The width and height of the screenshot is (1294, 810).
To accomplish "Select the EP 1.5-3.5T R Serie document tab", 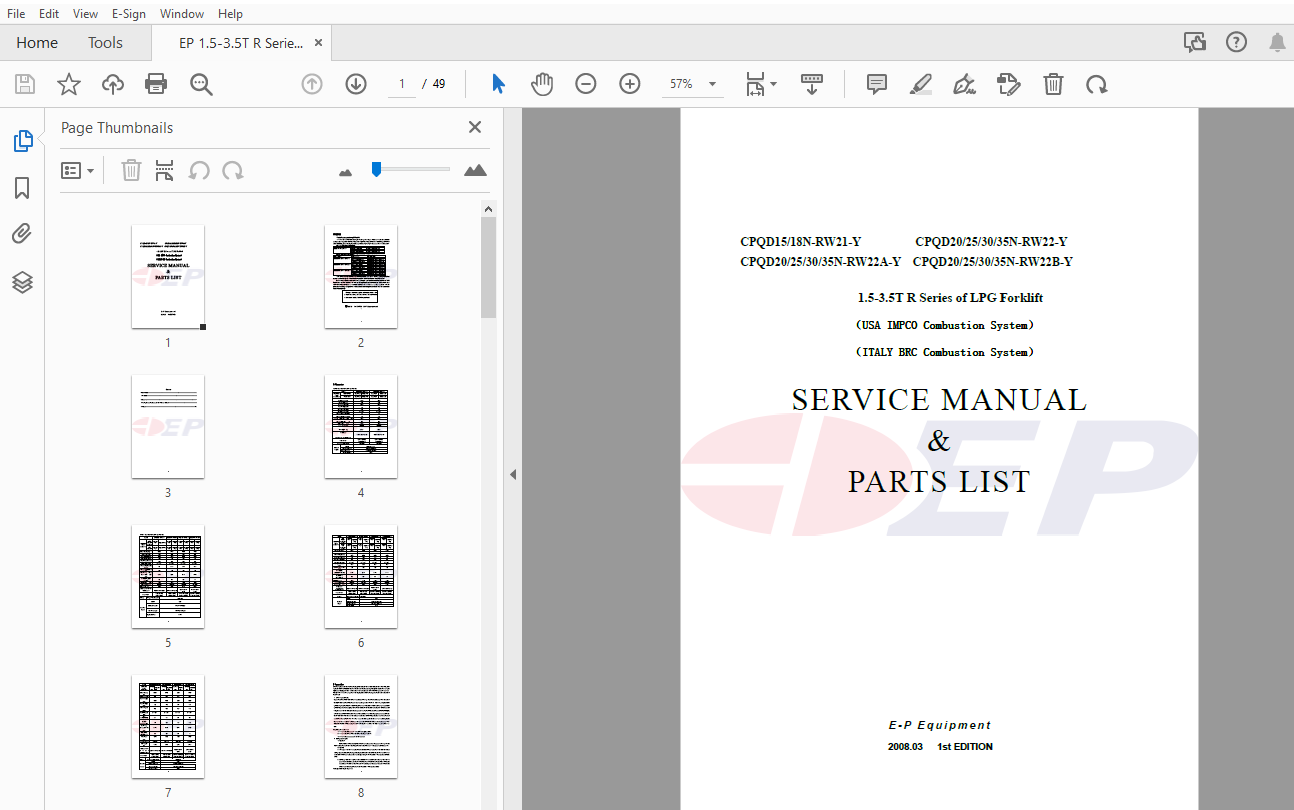I will point(241,43).
